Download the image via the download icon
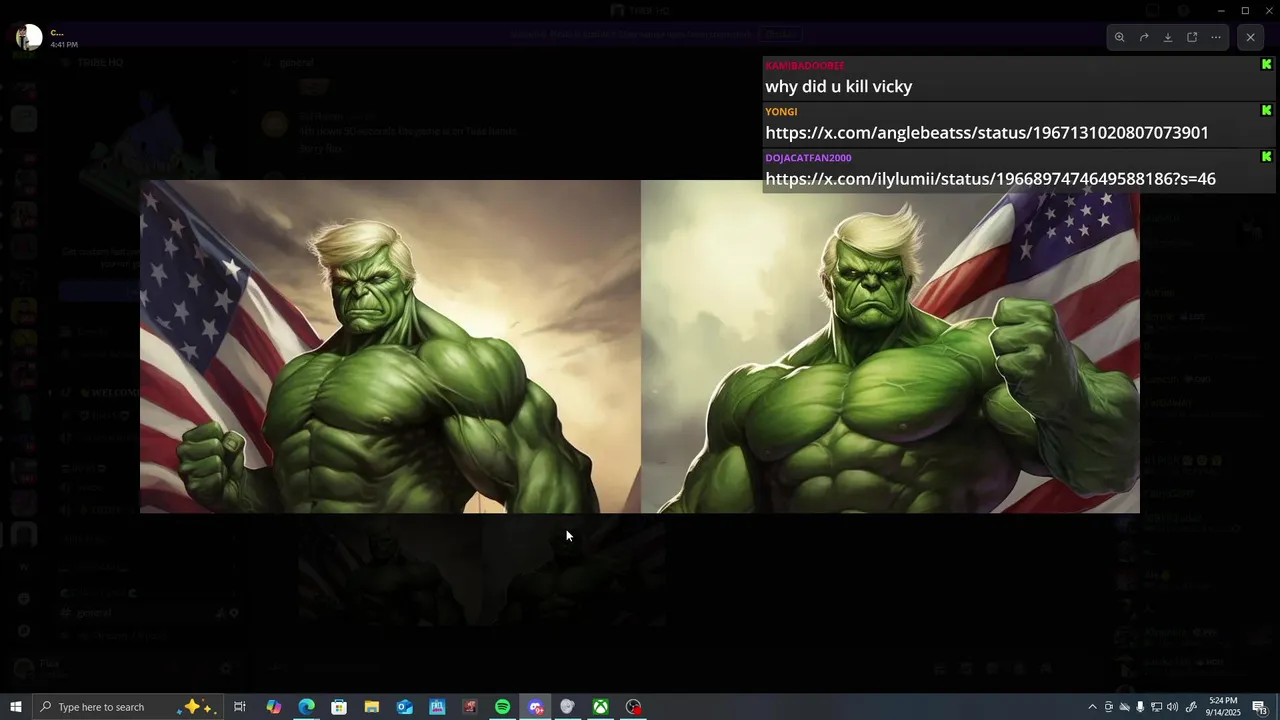1280x720 pixels. (x=1168, y=37)
